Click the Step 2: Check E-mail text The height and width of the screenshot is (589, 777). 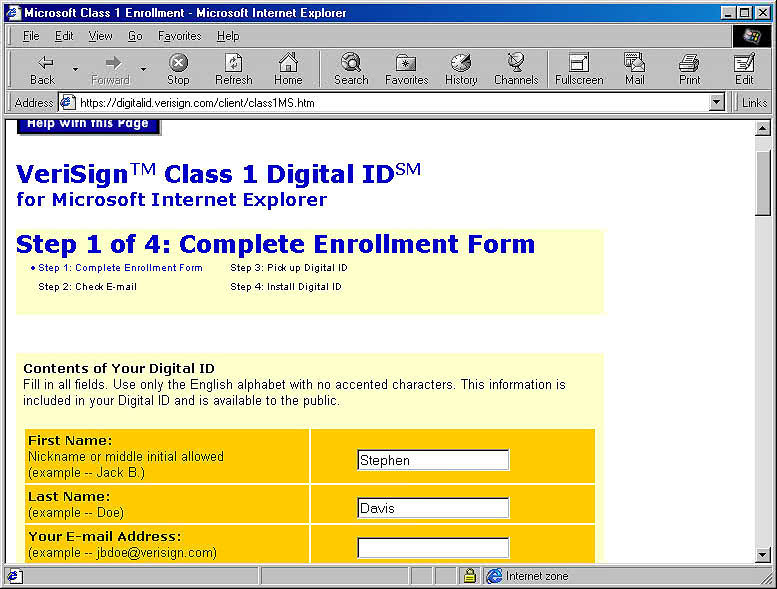(x=87, y=287)
